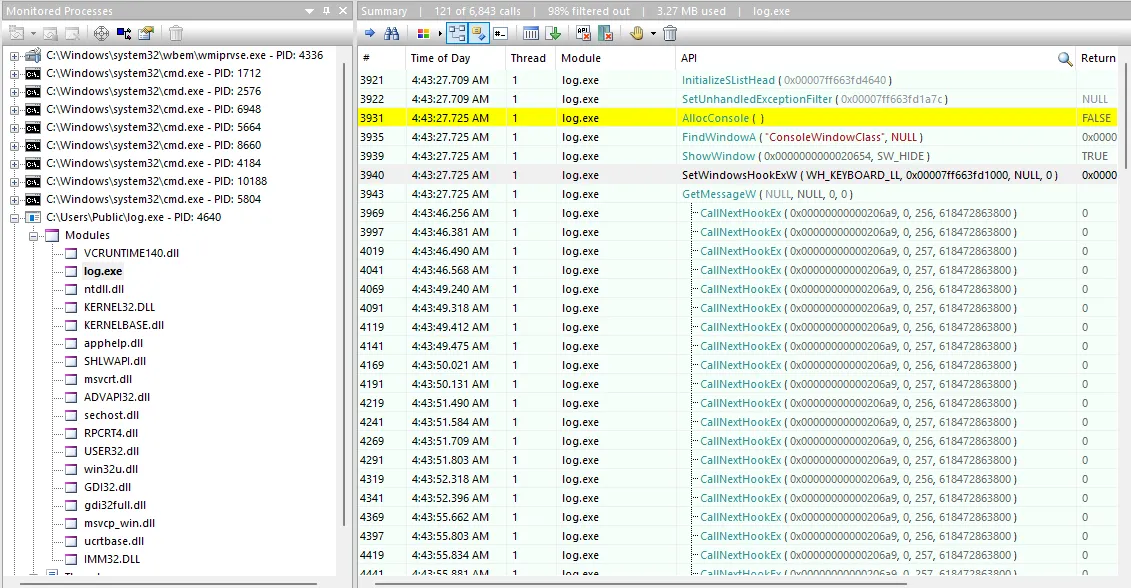Click the trash icon in Monitored Processes toolbar

(x=176, y=33)
